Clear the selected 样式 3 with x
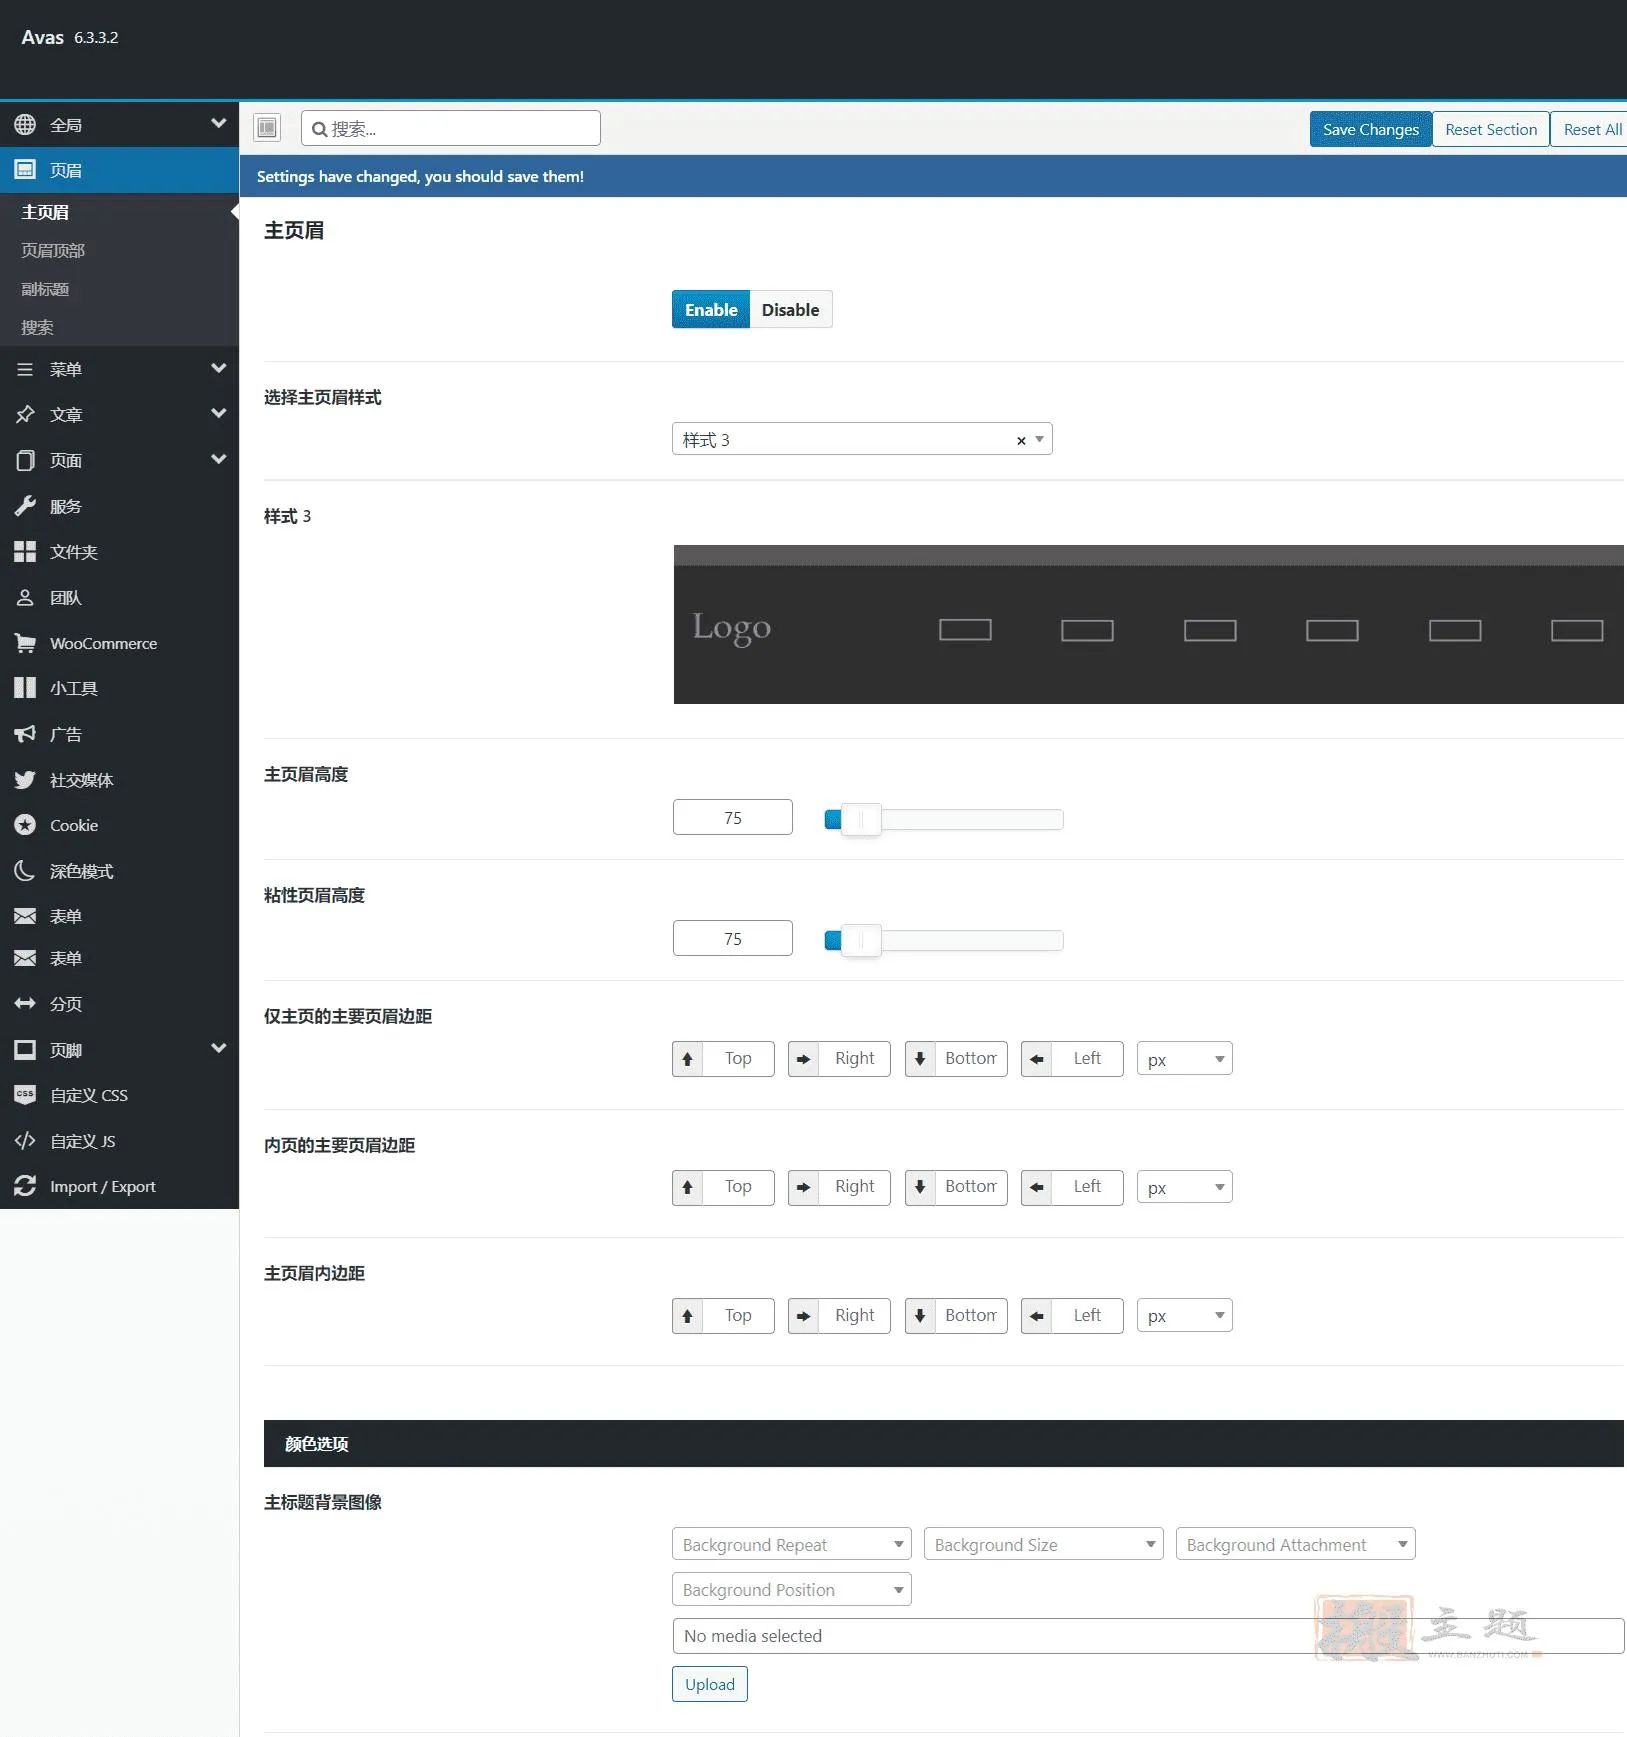1627x1737 pixels. [x=1021, y=440]
